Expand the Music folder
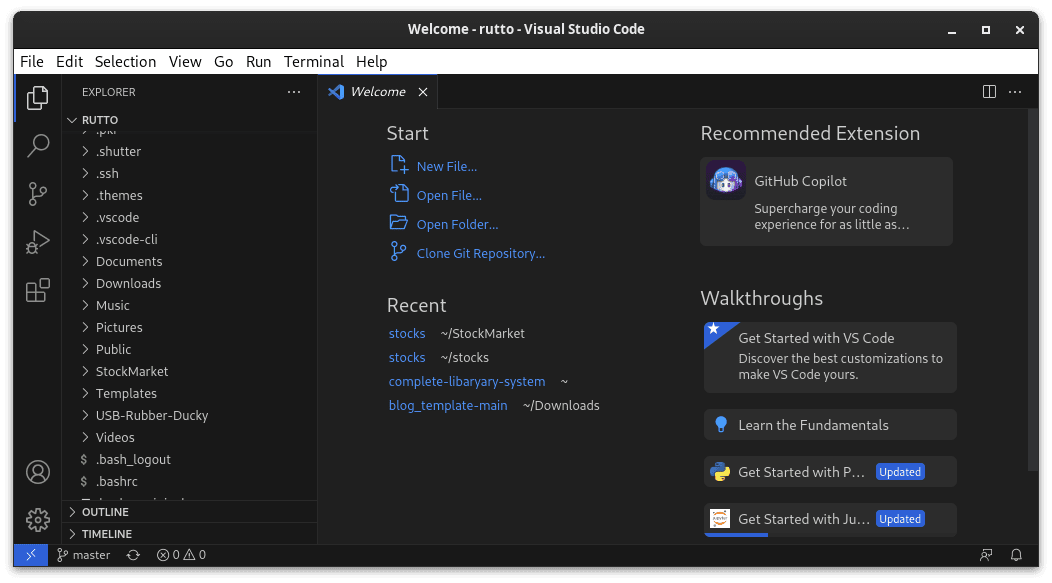This screenshot has width=1052, height=583. click(x=189, y=306)
